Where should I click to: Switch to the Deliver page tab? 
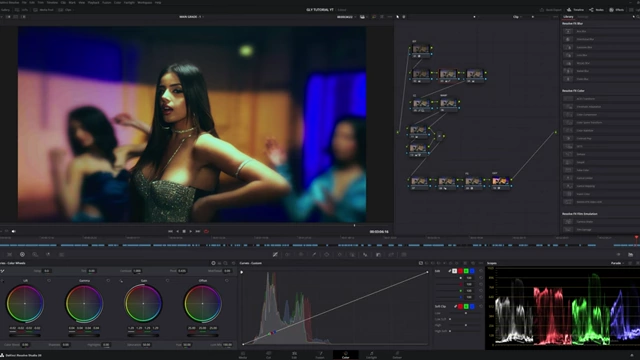point(397,355)
